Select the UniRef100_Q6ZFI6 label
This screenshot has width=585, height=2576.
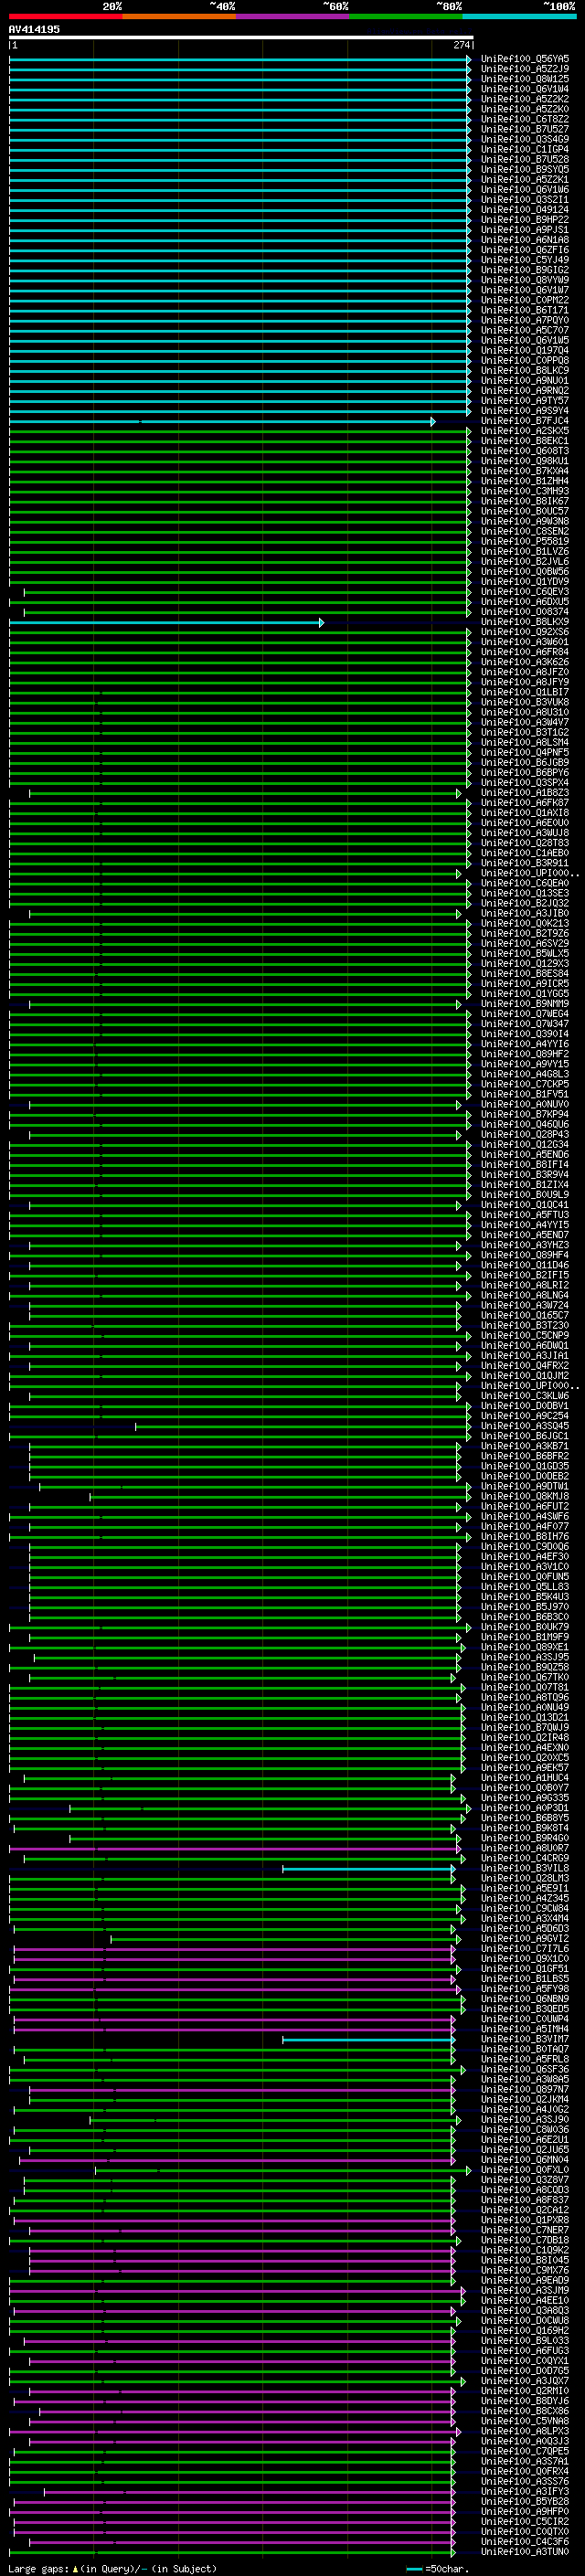pyautogui.click(x=525, y=250)
